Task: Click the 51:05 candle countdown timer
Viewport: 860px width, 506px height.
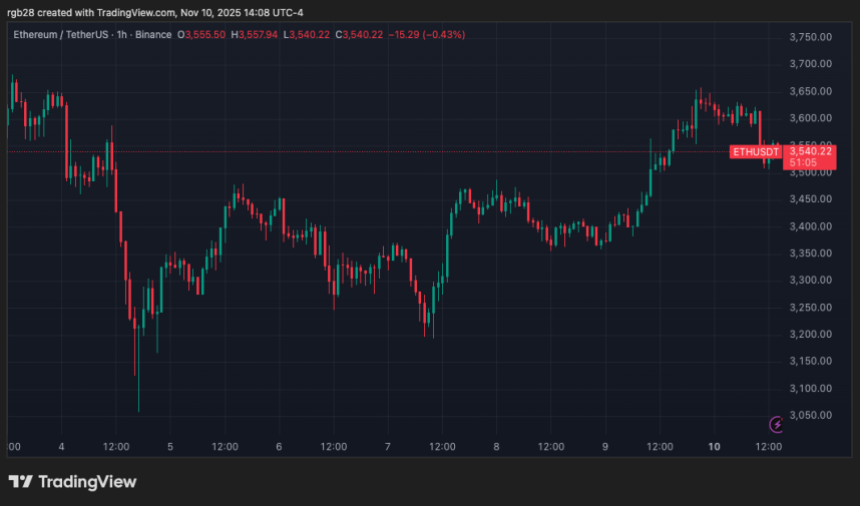Action: point(803,163)
